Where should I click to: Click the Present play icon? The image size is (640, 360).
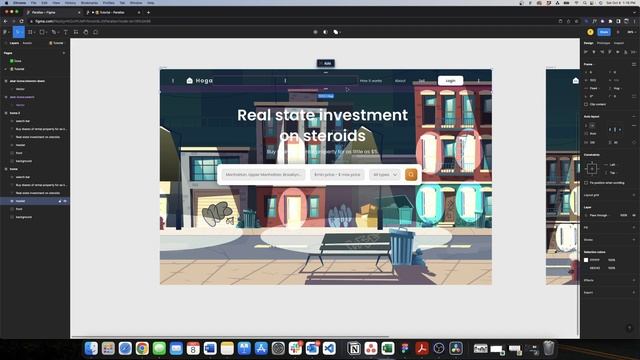click(618, 32)
